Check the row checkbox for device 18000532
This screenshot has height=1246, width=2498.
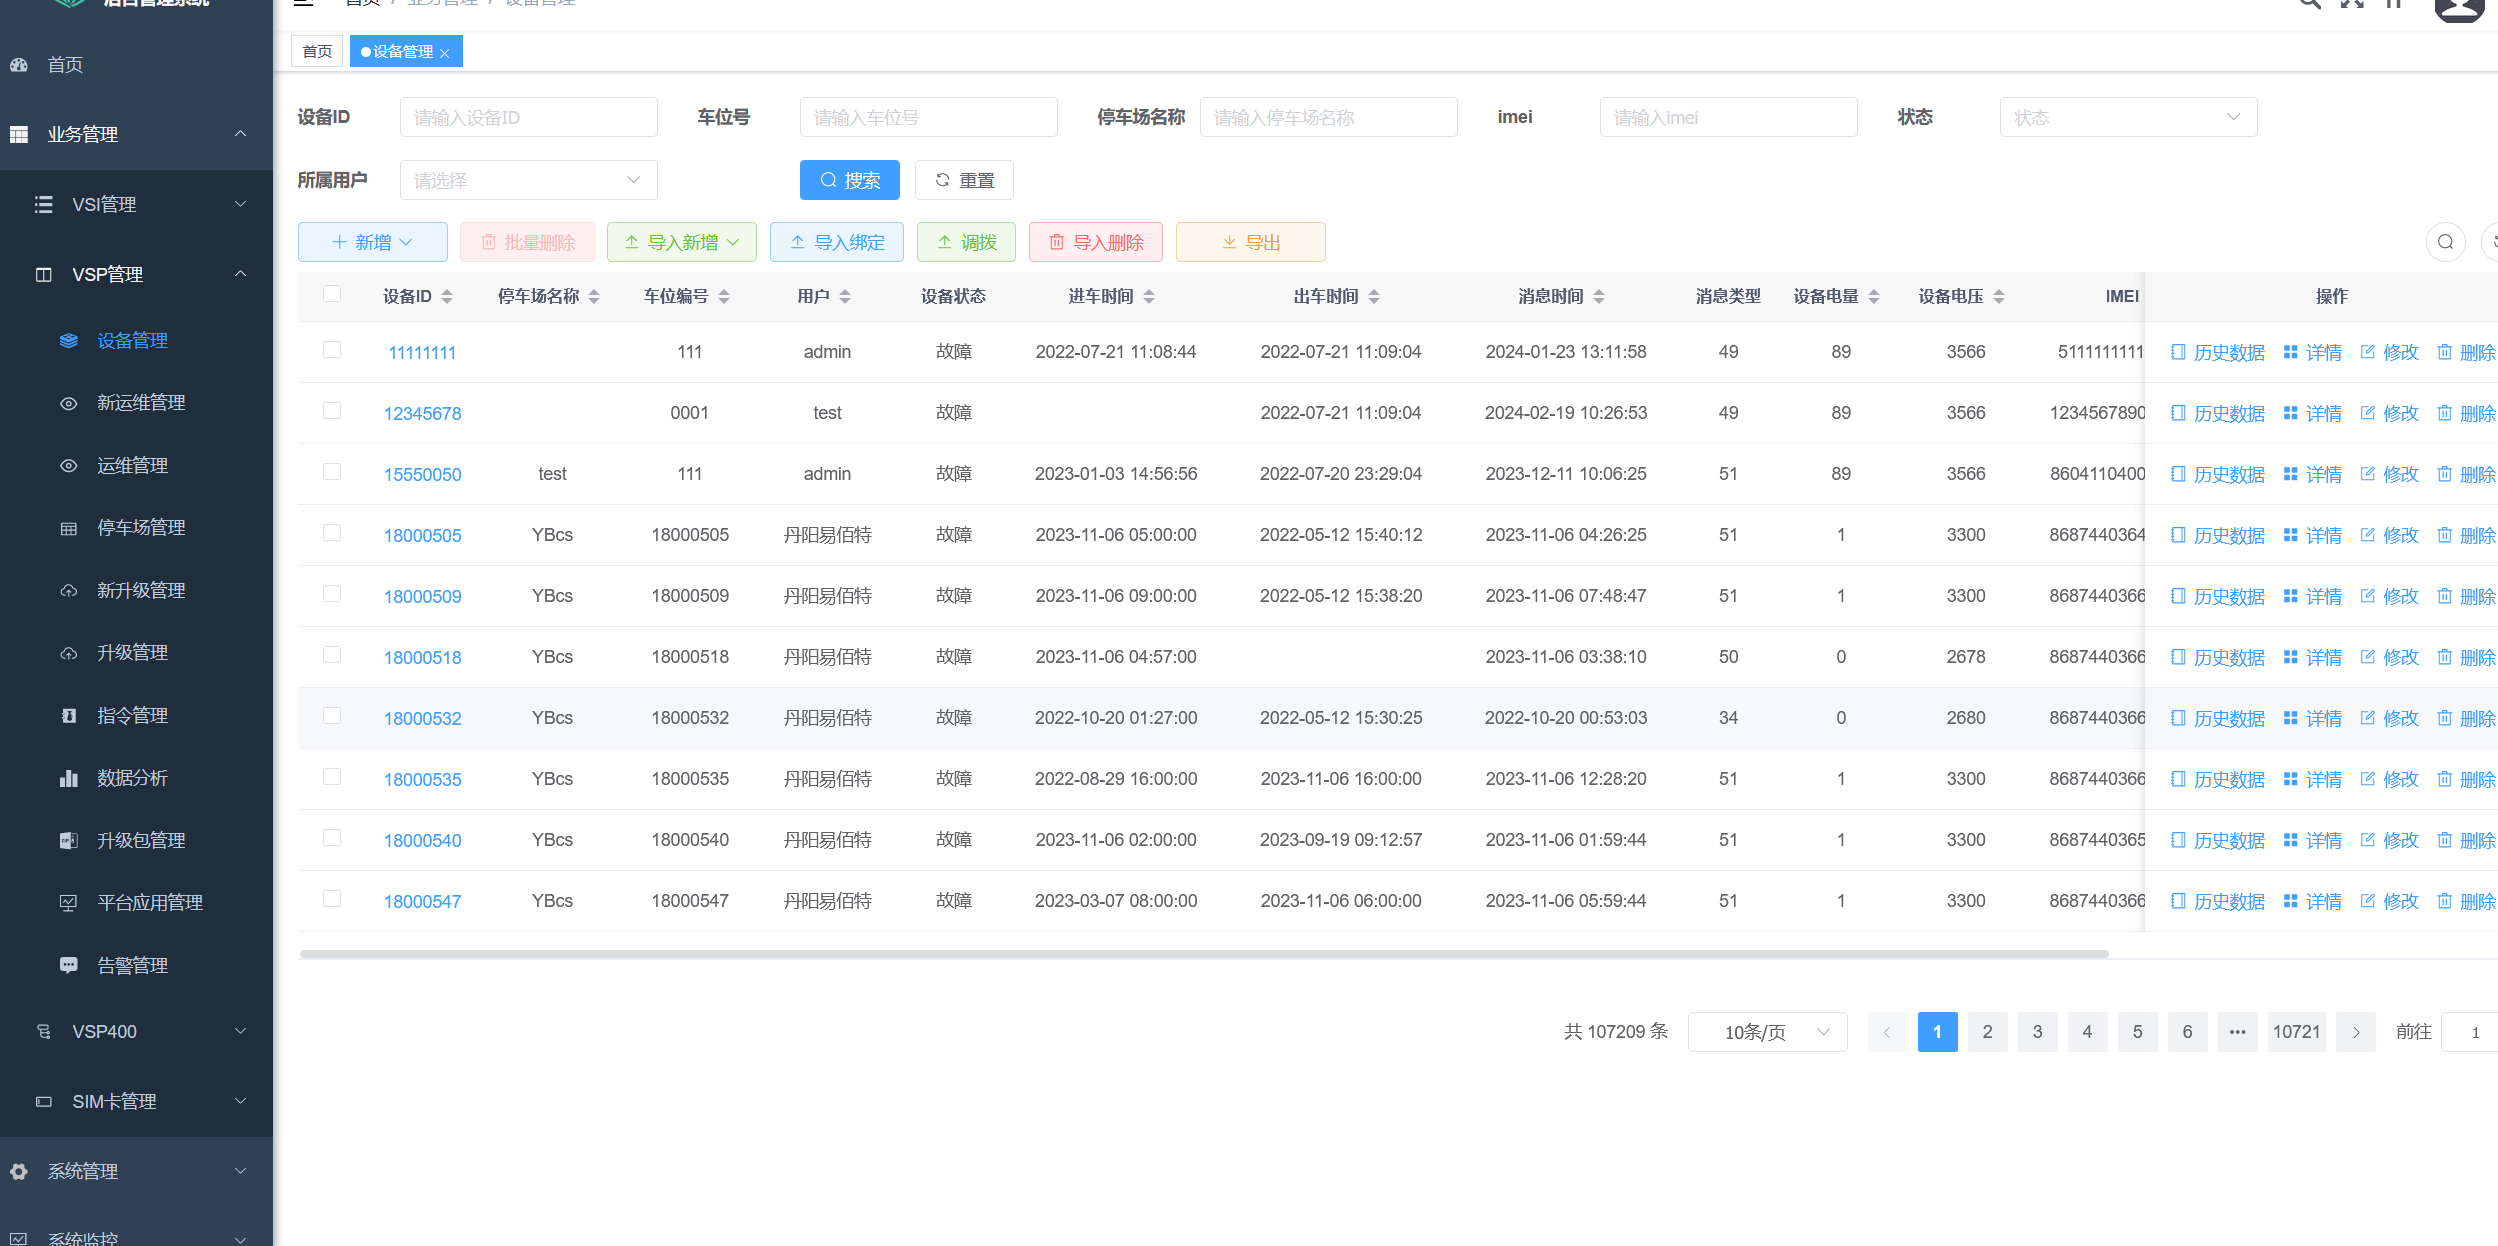click(x=332, y=716)
